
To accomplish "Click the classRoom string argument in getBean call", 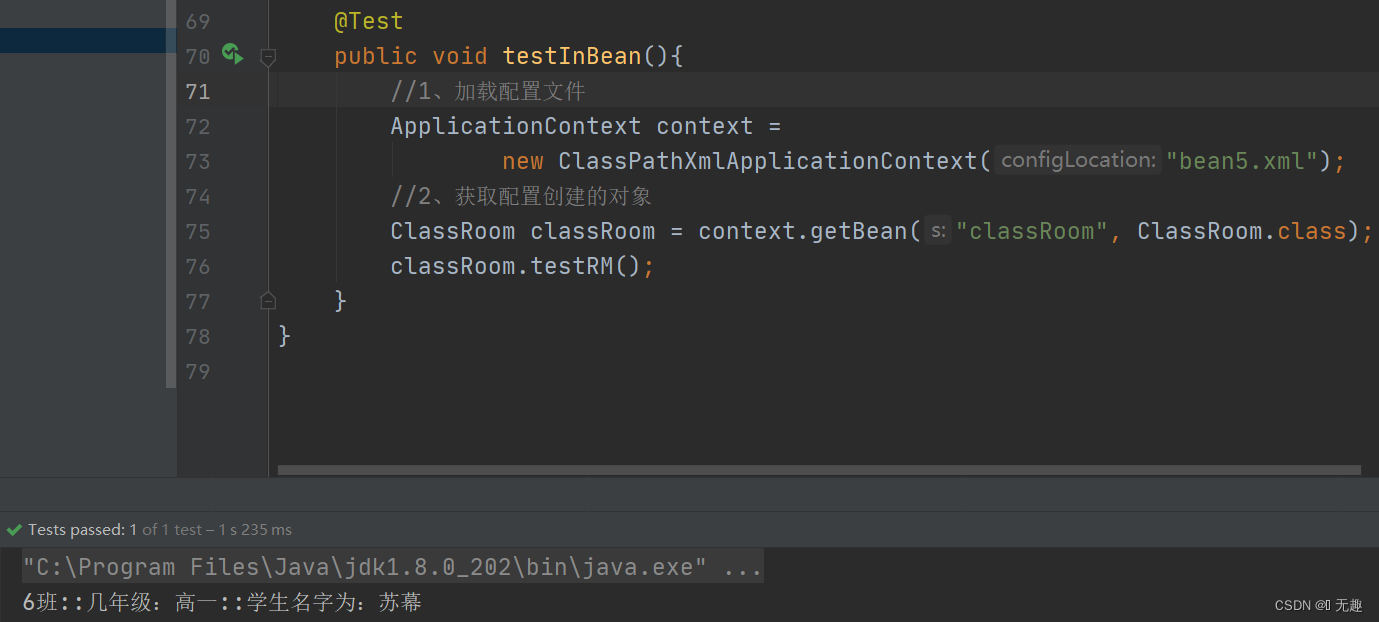I will pyautogui.click(x=1031, y=230).
